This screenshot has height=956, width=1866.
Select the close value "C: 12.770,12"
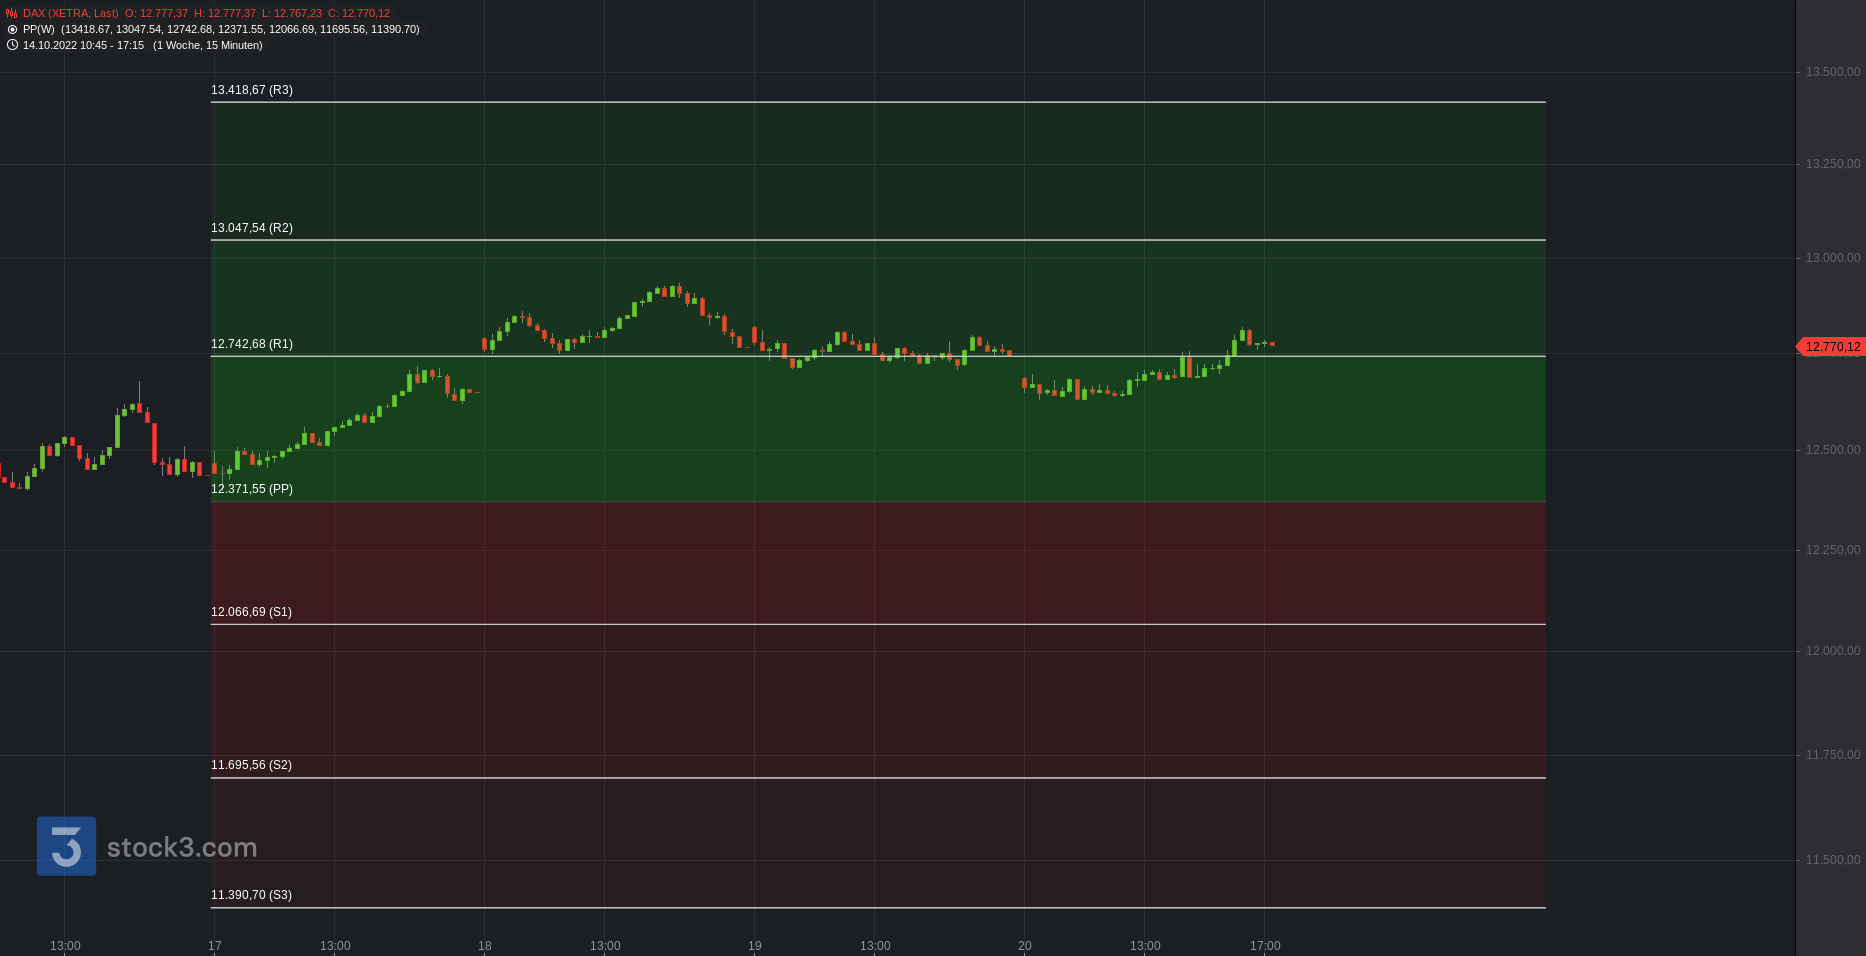(359, 14)
